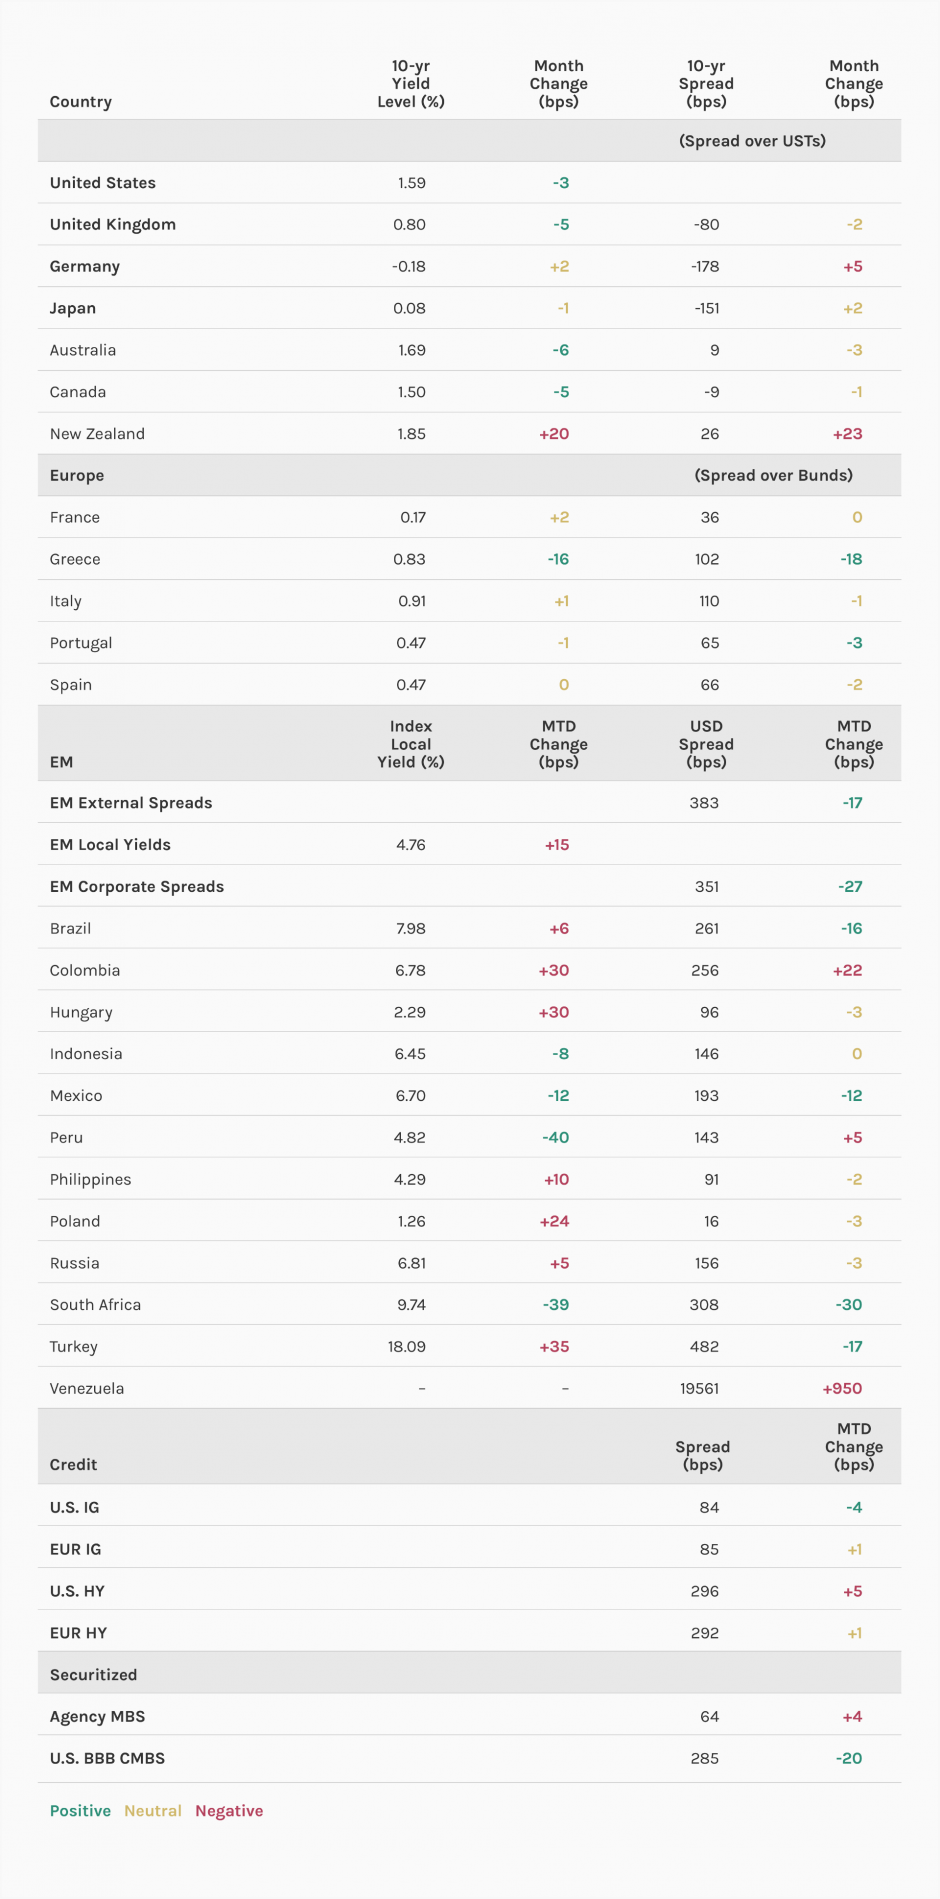Click the U.S. HY spread value
Screen dimensions: 940x1899
(x=705, y=1591)
